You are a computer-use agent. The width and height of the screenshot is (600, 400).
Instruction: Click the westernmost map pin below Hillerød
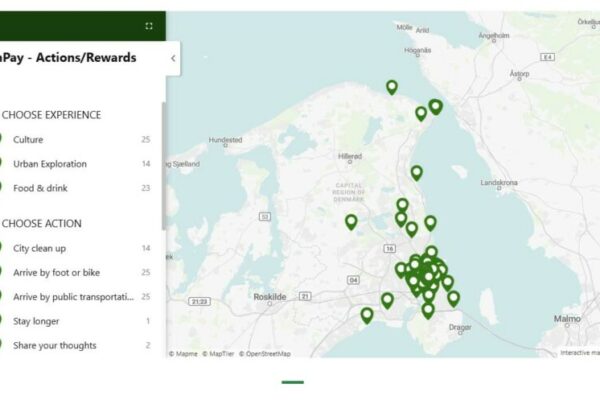(x=351, y=221)
